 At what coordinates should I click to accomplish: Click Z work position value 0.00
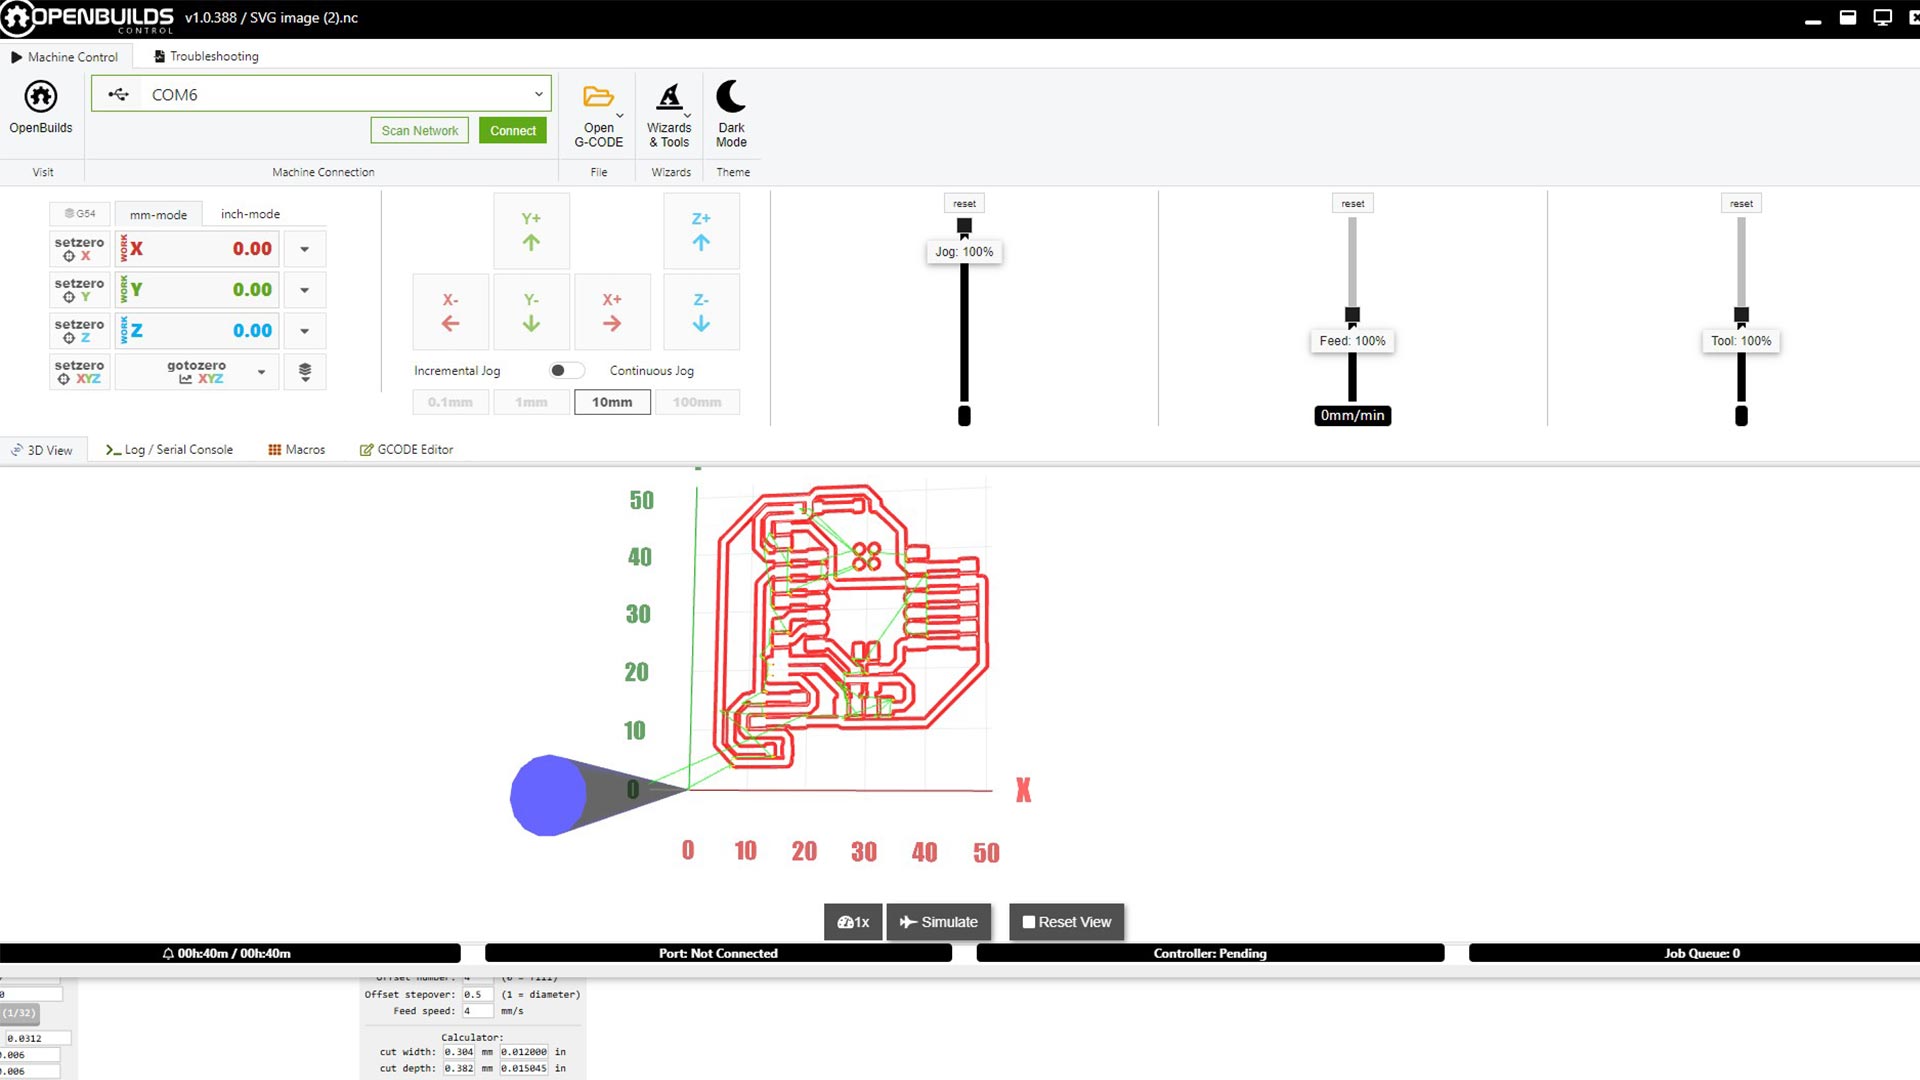tap(252, 331)
